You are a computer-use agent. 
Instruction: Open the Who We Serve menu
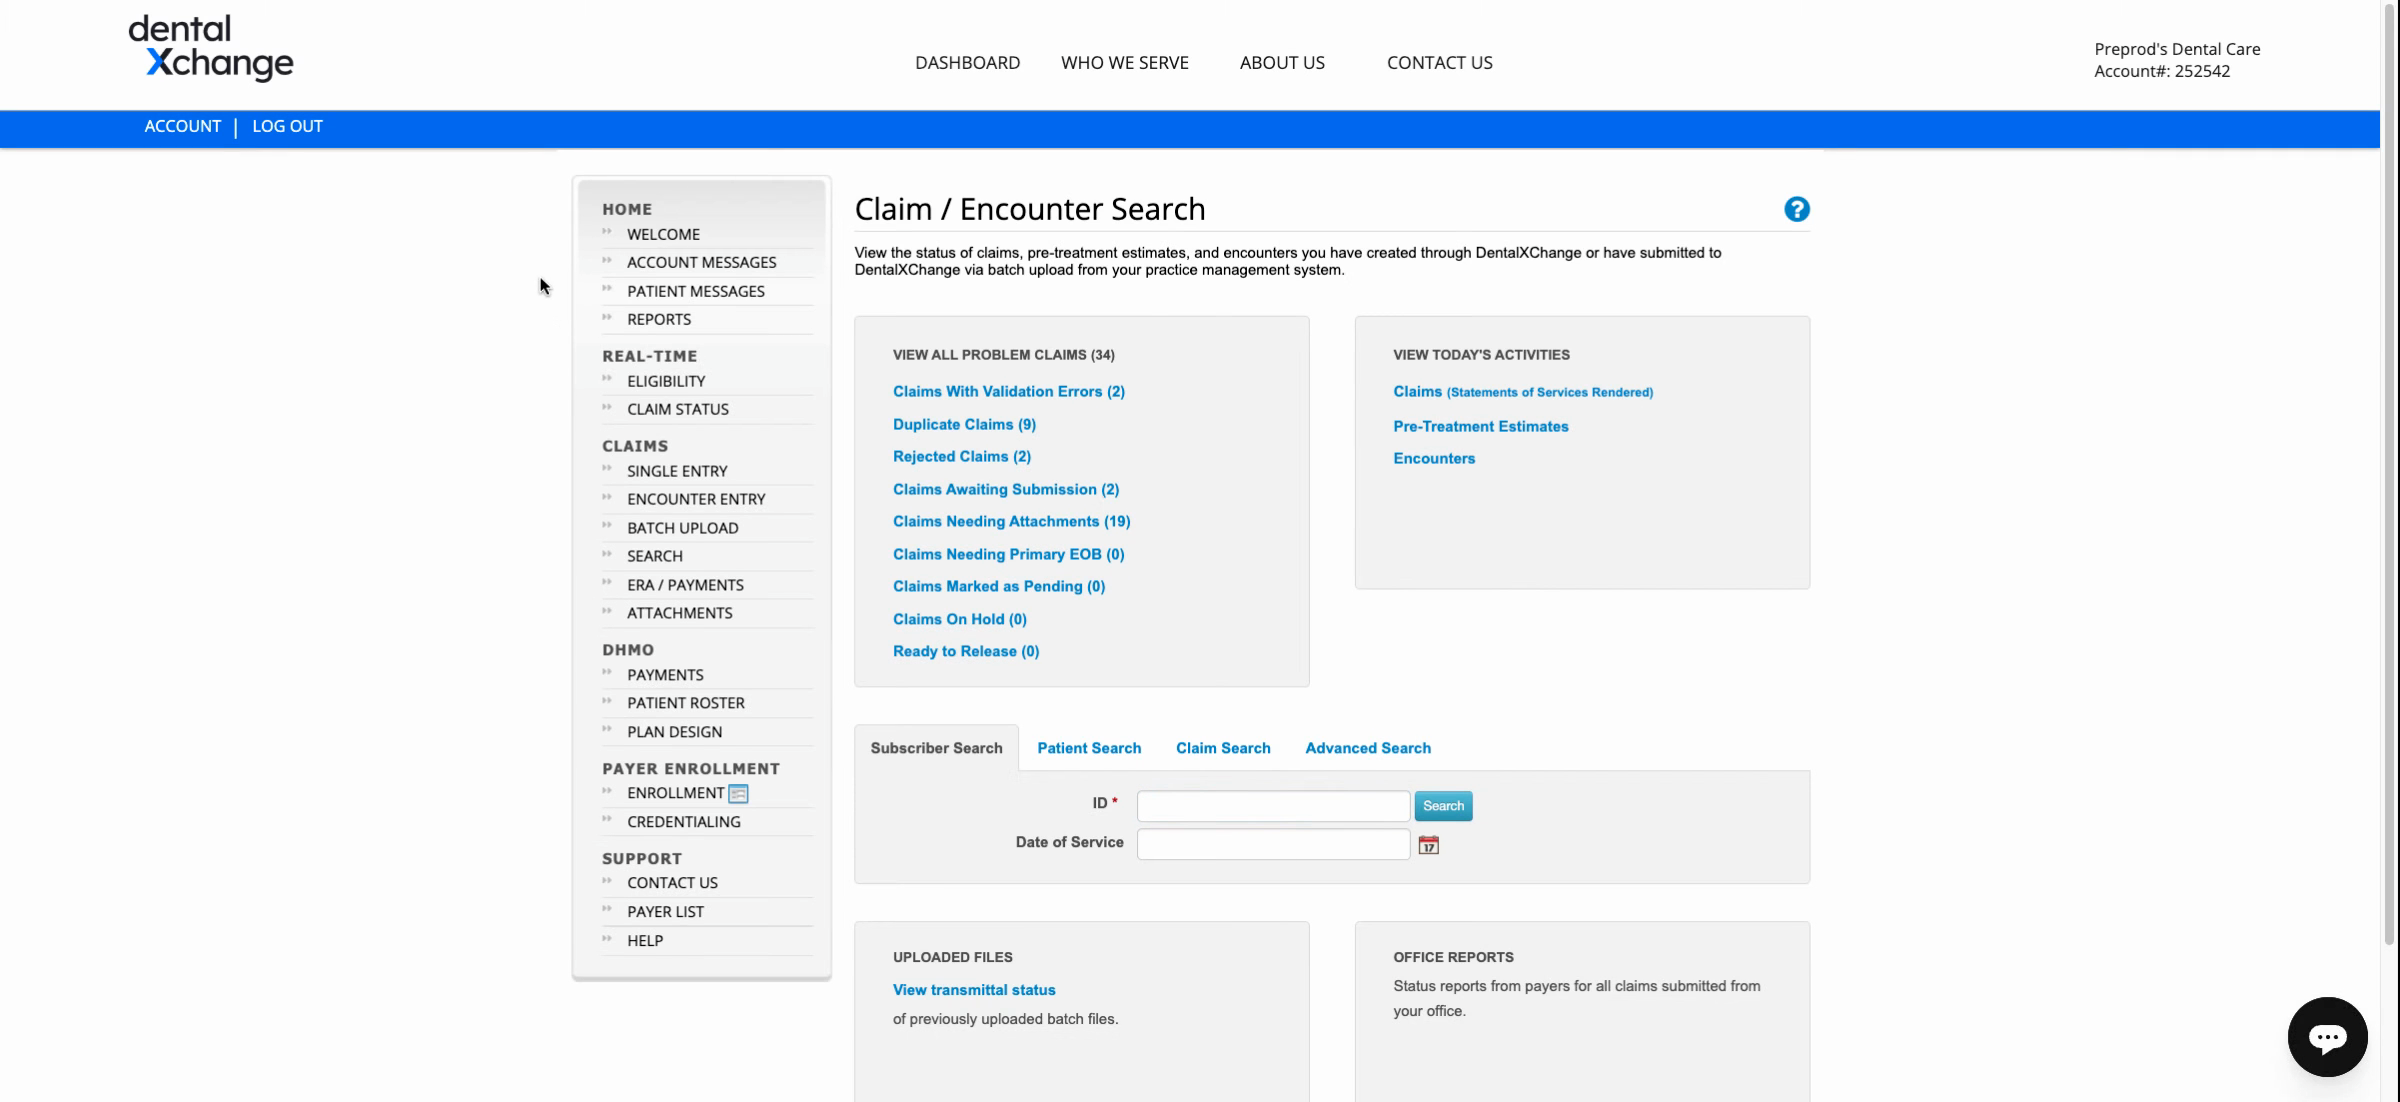click(1124, 62)
